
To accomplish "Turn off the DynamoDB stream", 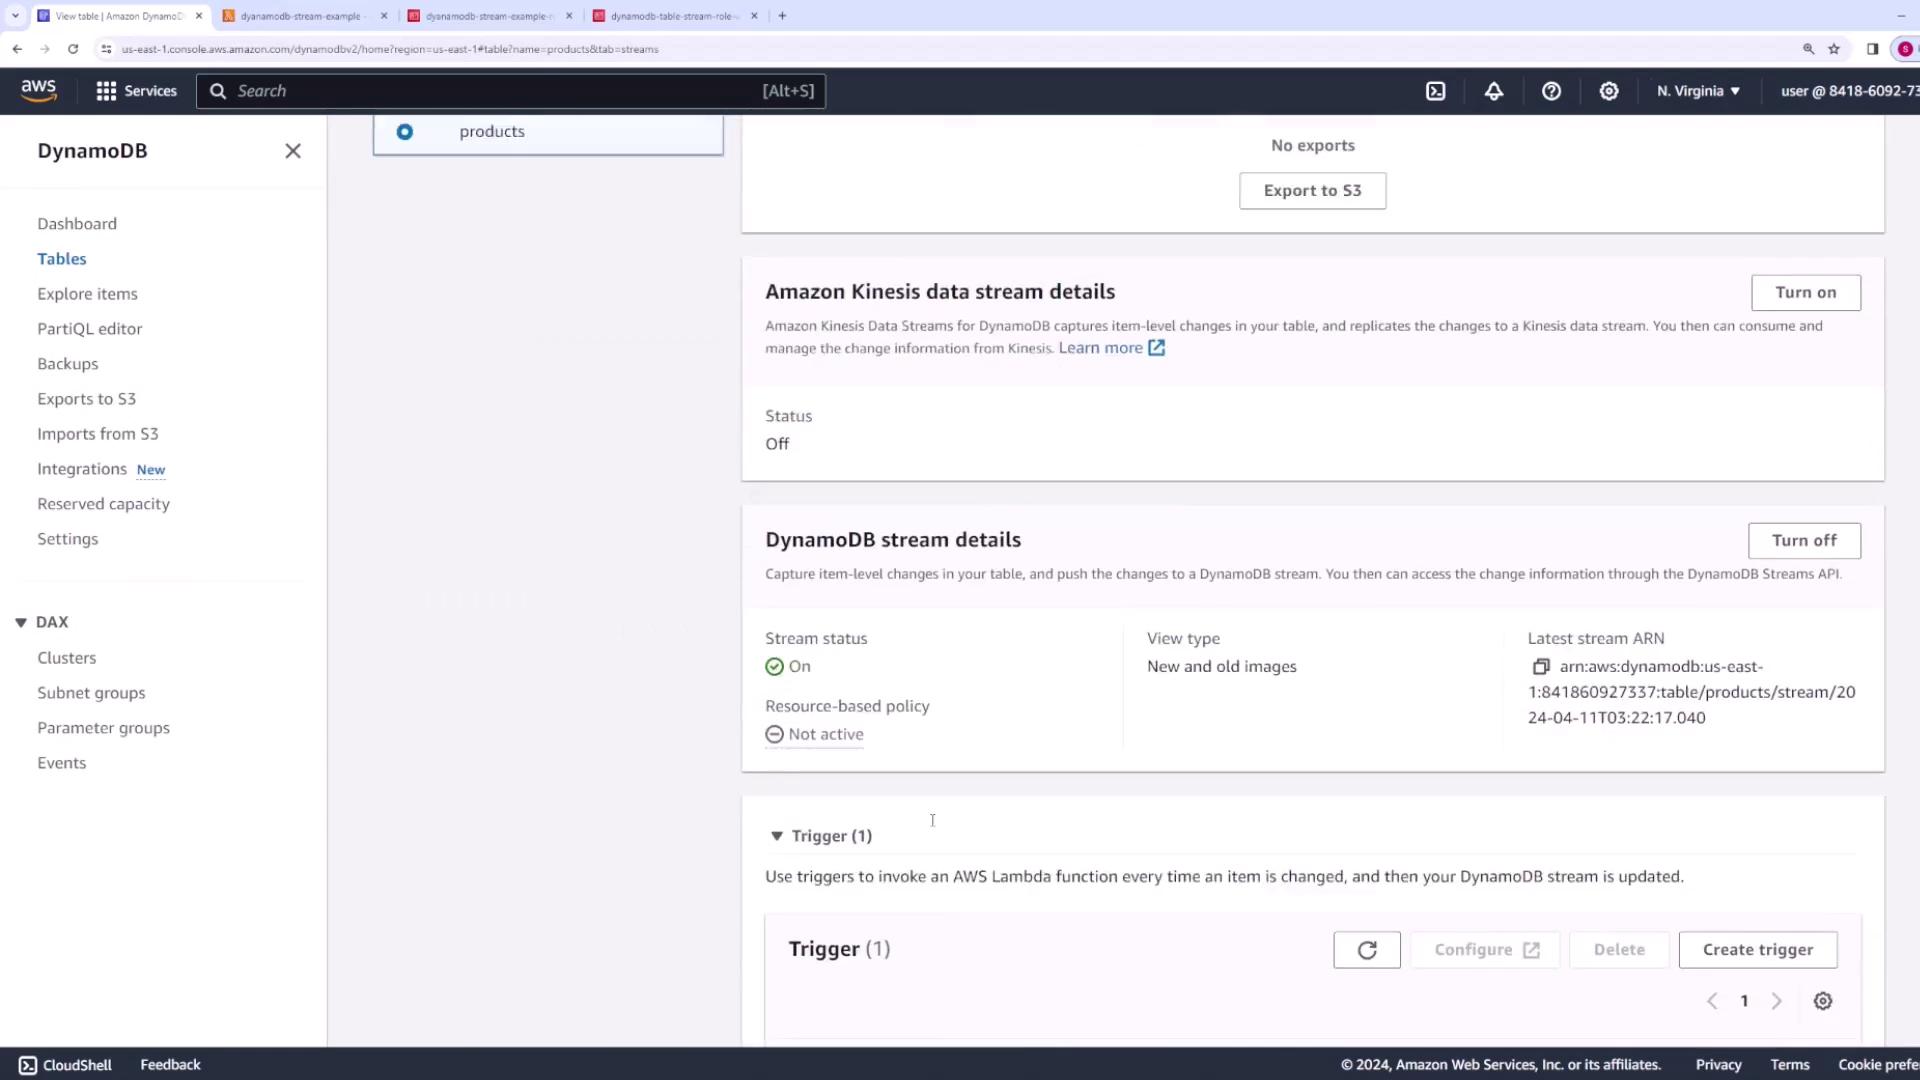I will pos(1803,541).
